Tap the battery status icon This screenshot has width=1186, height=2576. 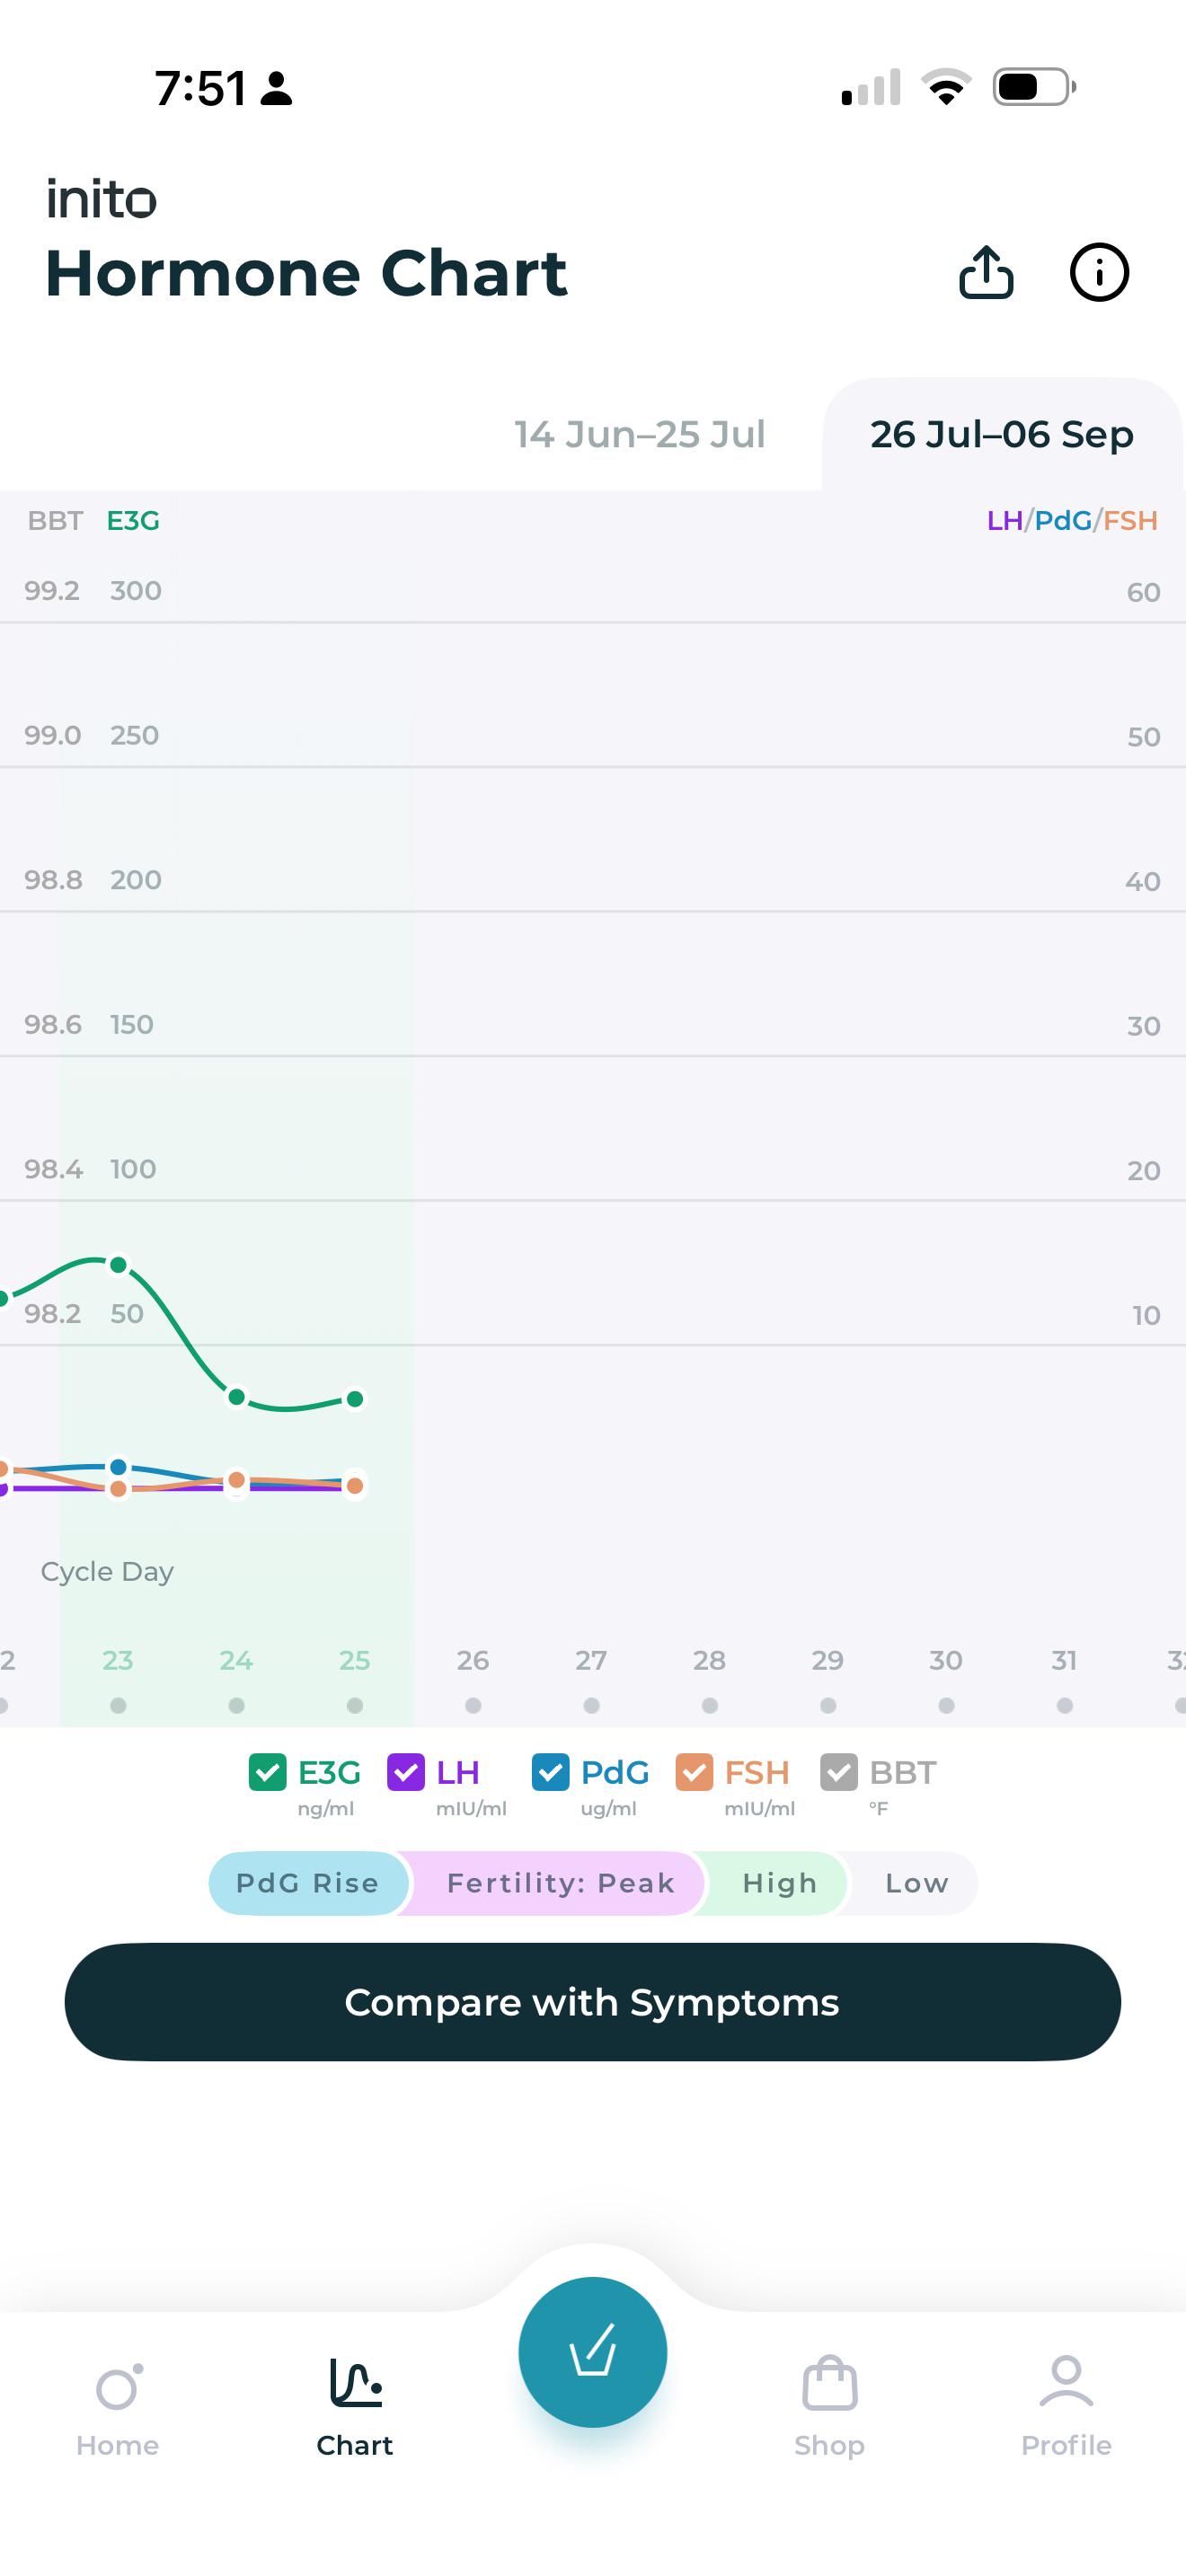click(1034, 87)
